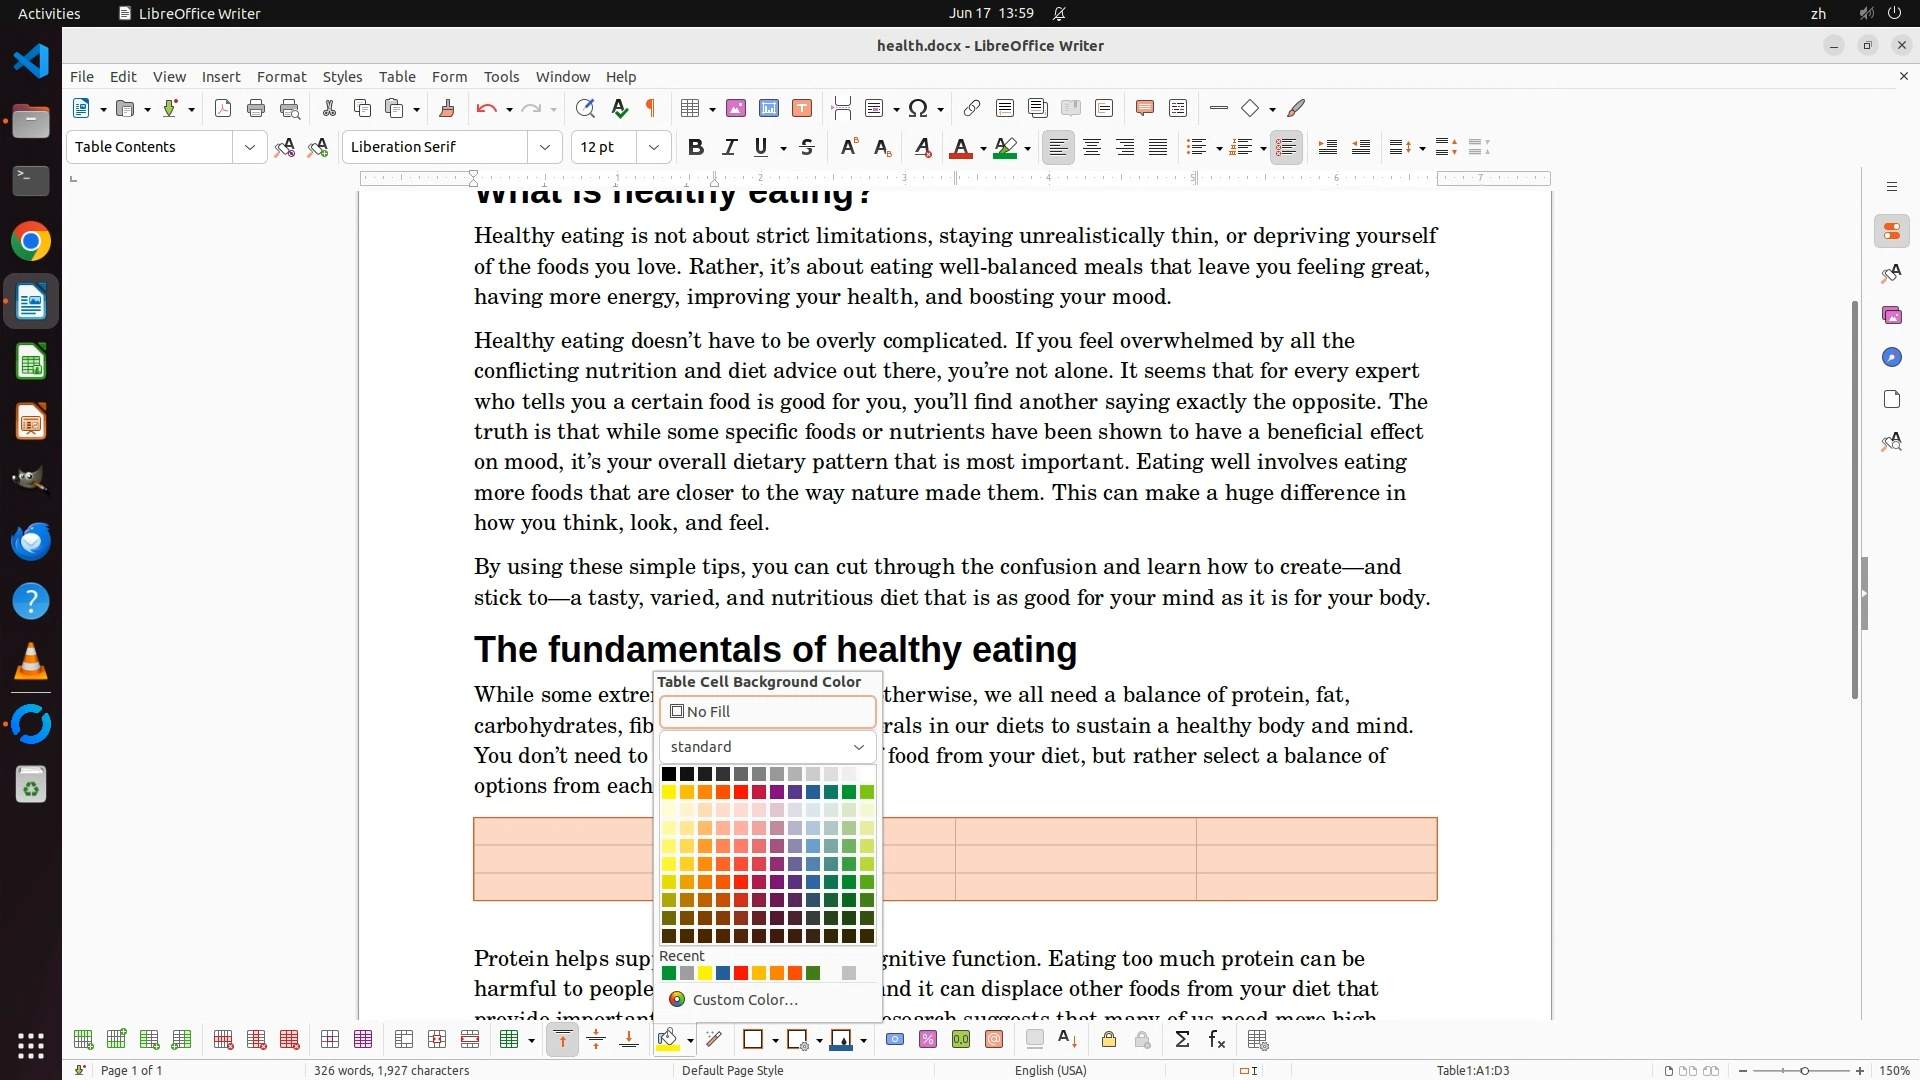Click the Bold formatting icon
Image resolution: width=1920 pixels, height=1080 pixels.
(696, 148)
